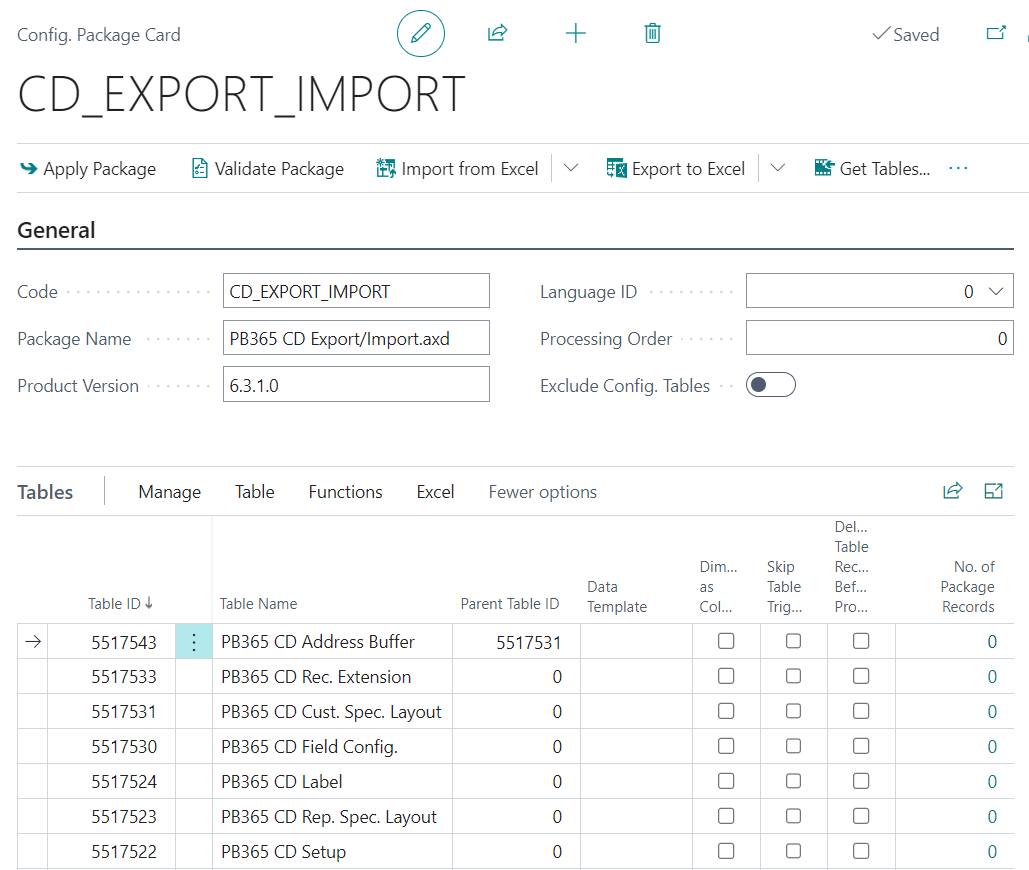1029x870 pixels.
Task: Check Skip Table Triggers for Address Buffer
Action: click(x=793, y=641)
